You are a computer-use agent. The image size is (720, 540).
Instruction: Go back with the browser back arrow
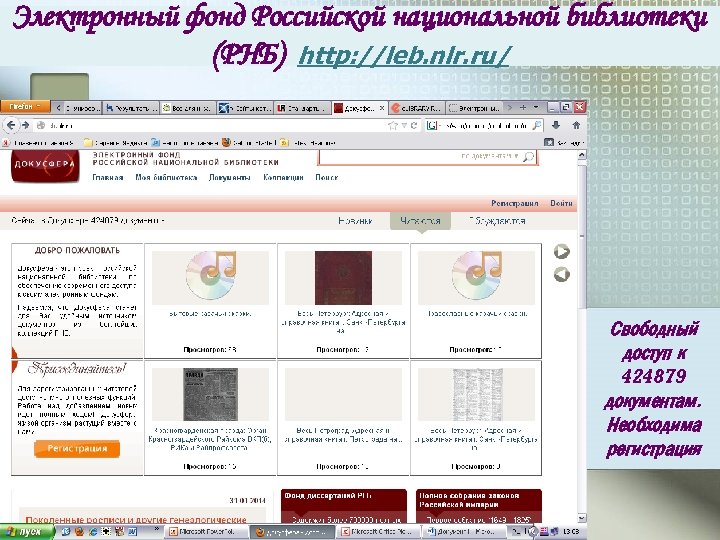[11, 125]
